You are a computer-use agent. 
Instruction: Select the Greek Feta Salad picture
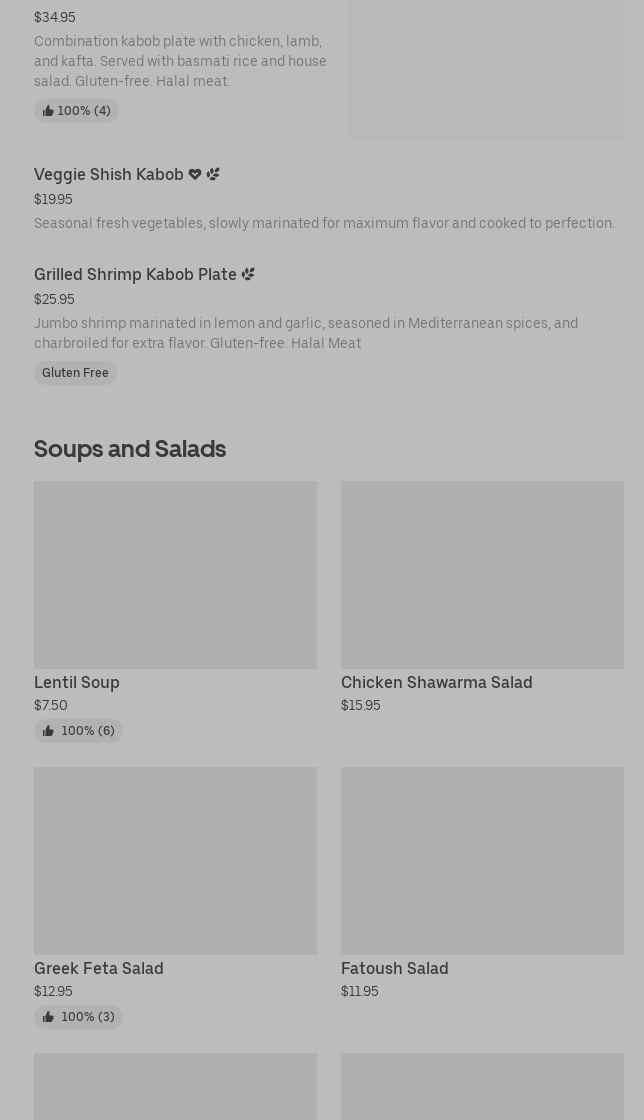click(x=175, y=861)
